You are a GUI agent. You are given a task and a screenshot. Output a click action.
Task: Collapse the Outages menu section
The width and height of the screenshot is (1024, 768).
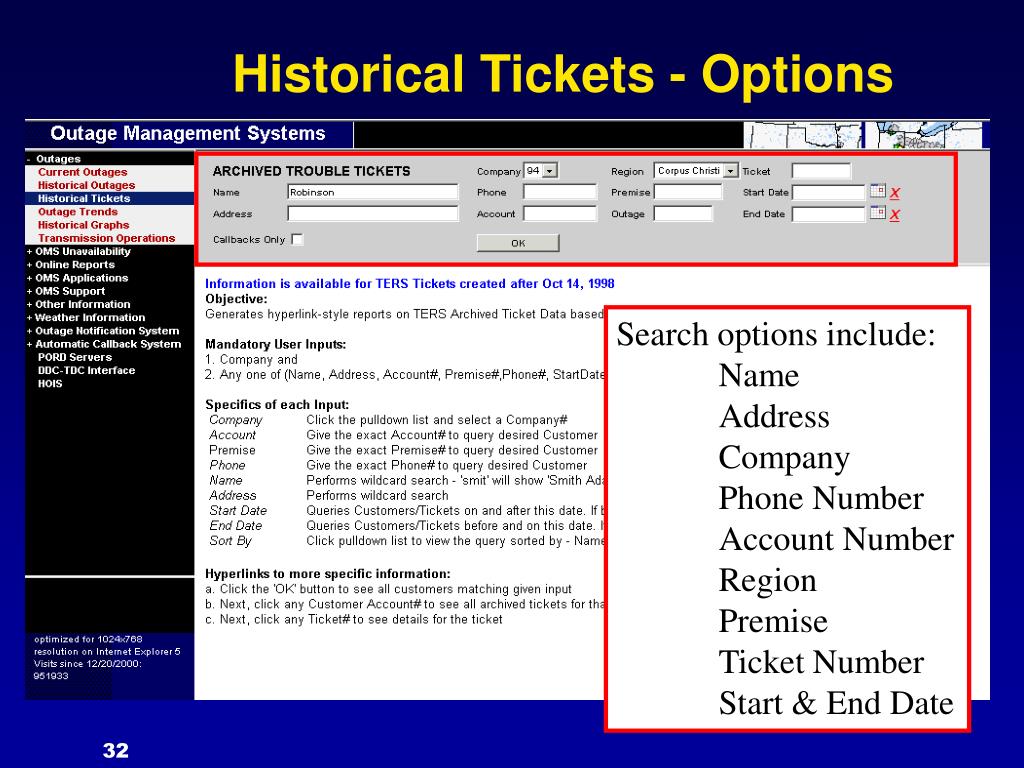coord(54,159)
